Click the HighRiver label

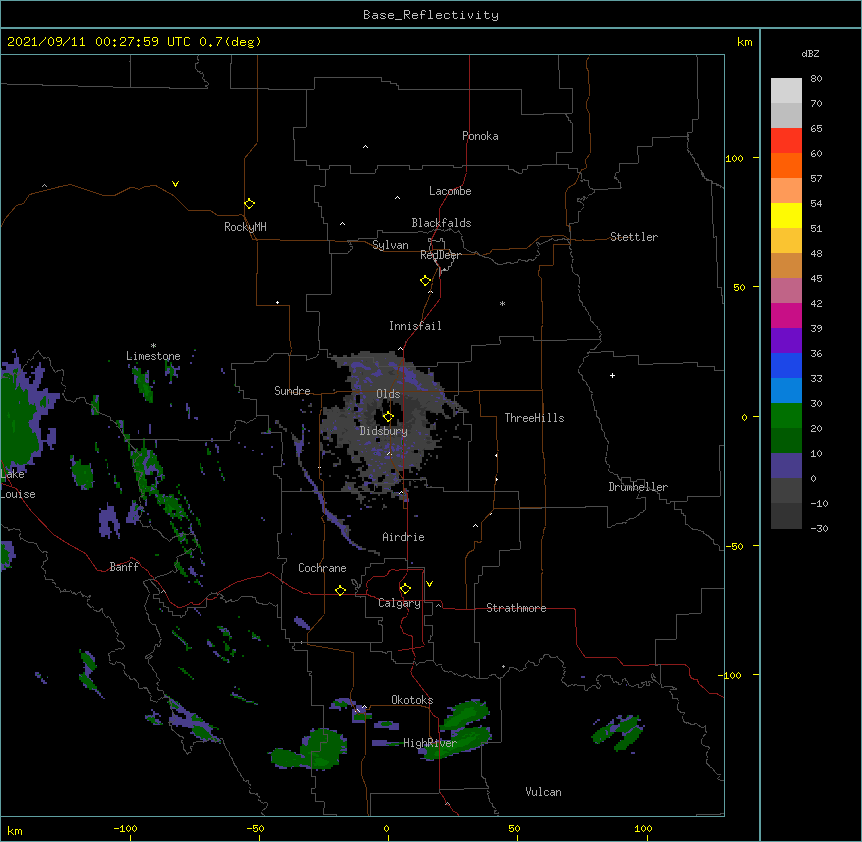pos(430,743)
